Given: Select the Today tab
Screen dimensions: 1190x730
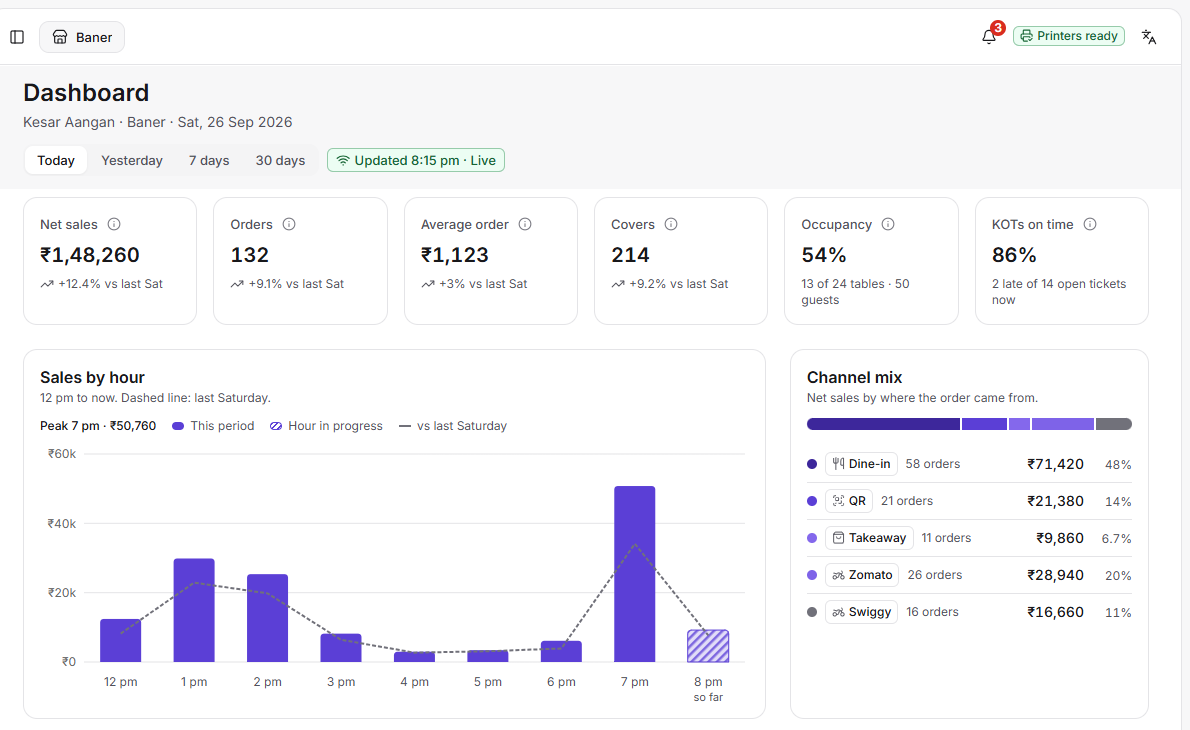Looking at the screenshot, I should click(56, 160).
